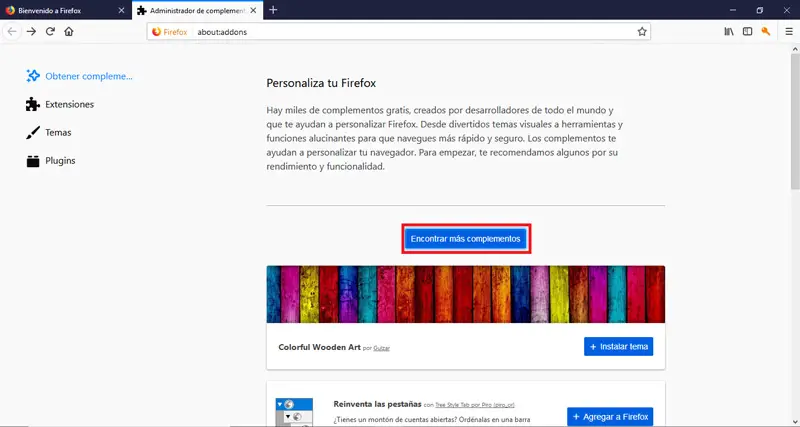This screenshot has height=427, width=800.
Task: Click Agregar a Firefox for Tree Style Tab
Action: 610,417
